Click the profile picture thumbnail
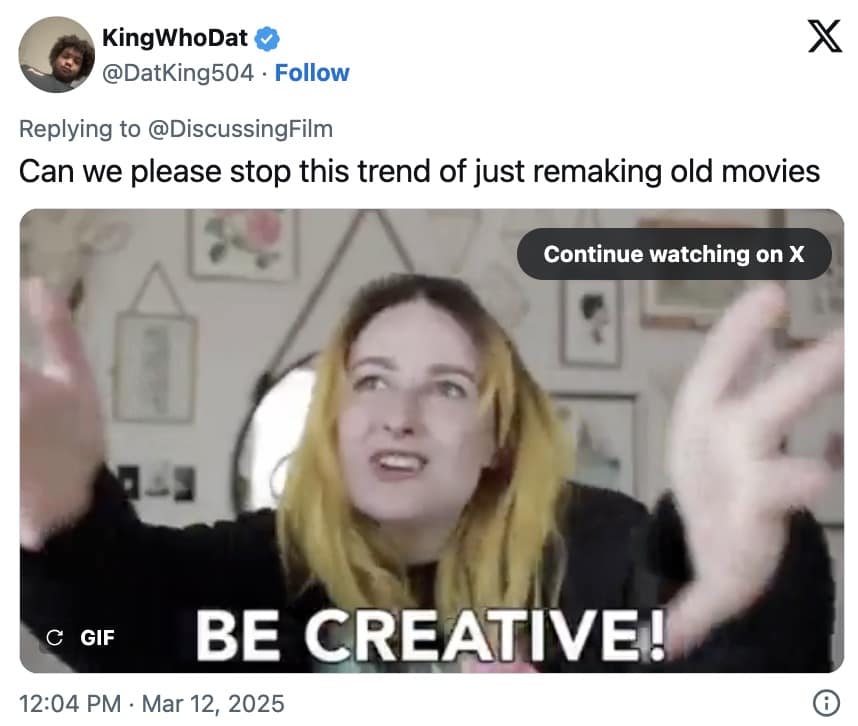The height and width of the screenshot is (726, 858). click(x=57, y=53)
